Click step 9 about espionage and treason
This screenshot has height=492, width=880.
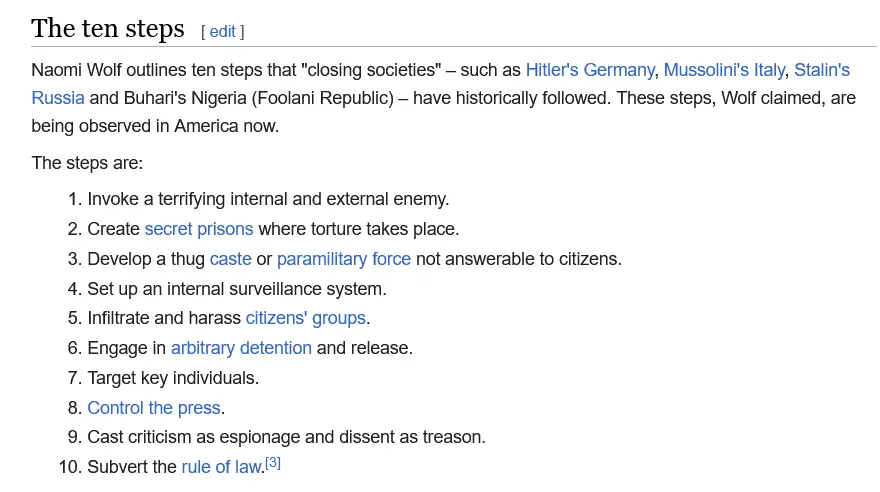[x=286, y=437]
